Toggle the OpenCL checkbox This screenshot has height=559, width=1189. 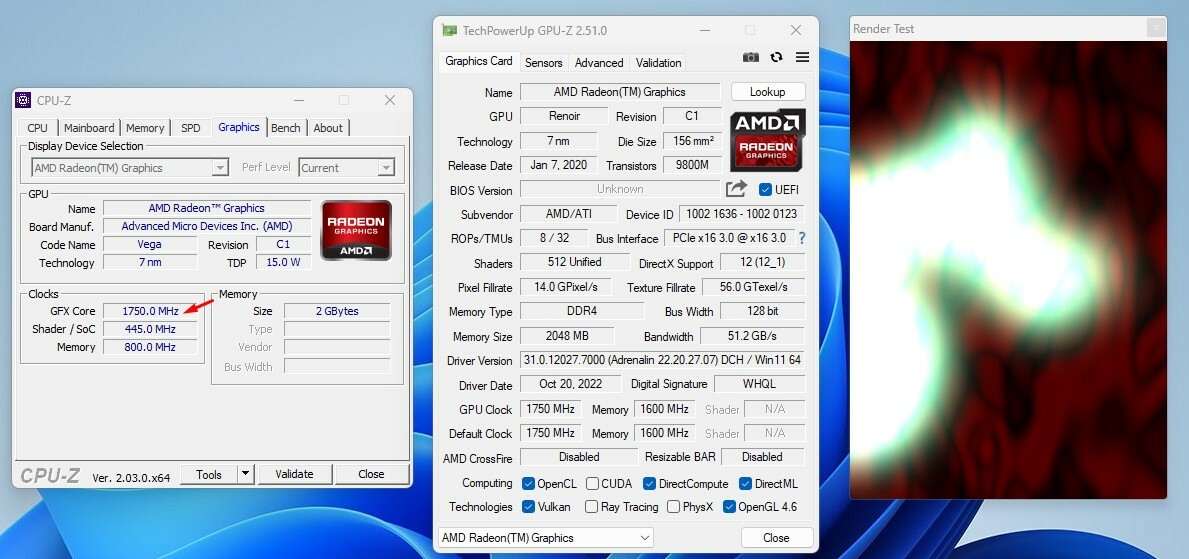[x=529, y=483]
